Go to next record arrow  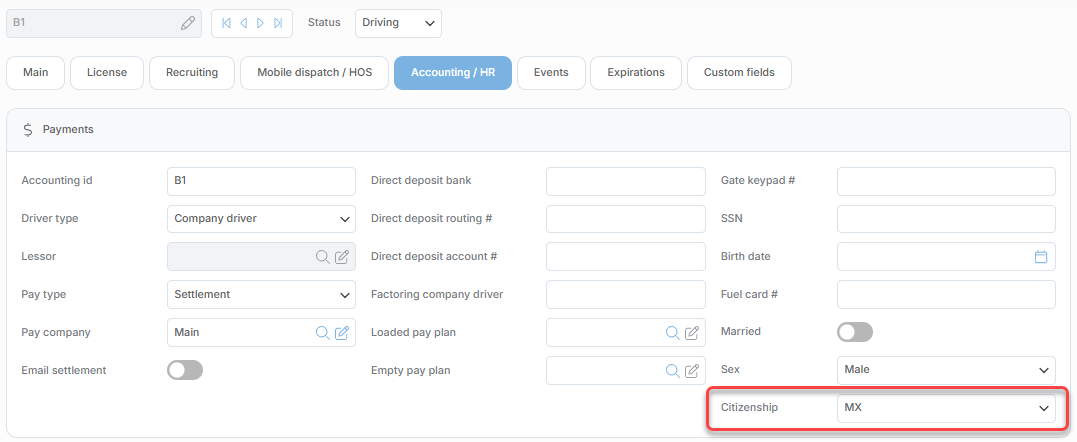click(260, 23)
